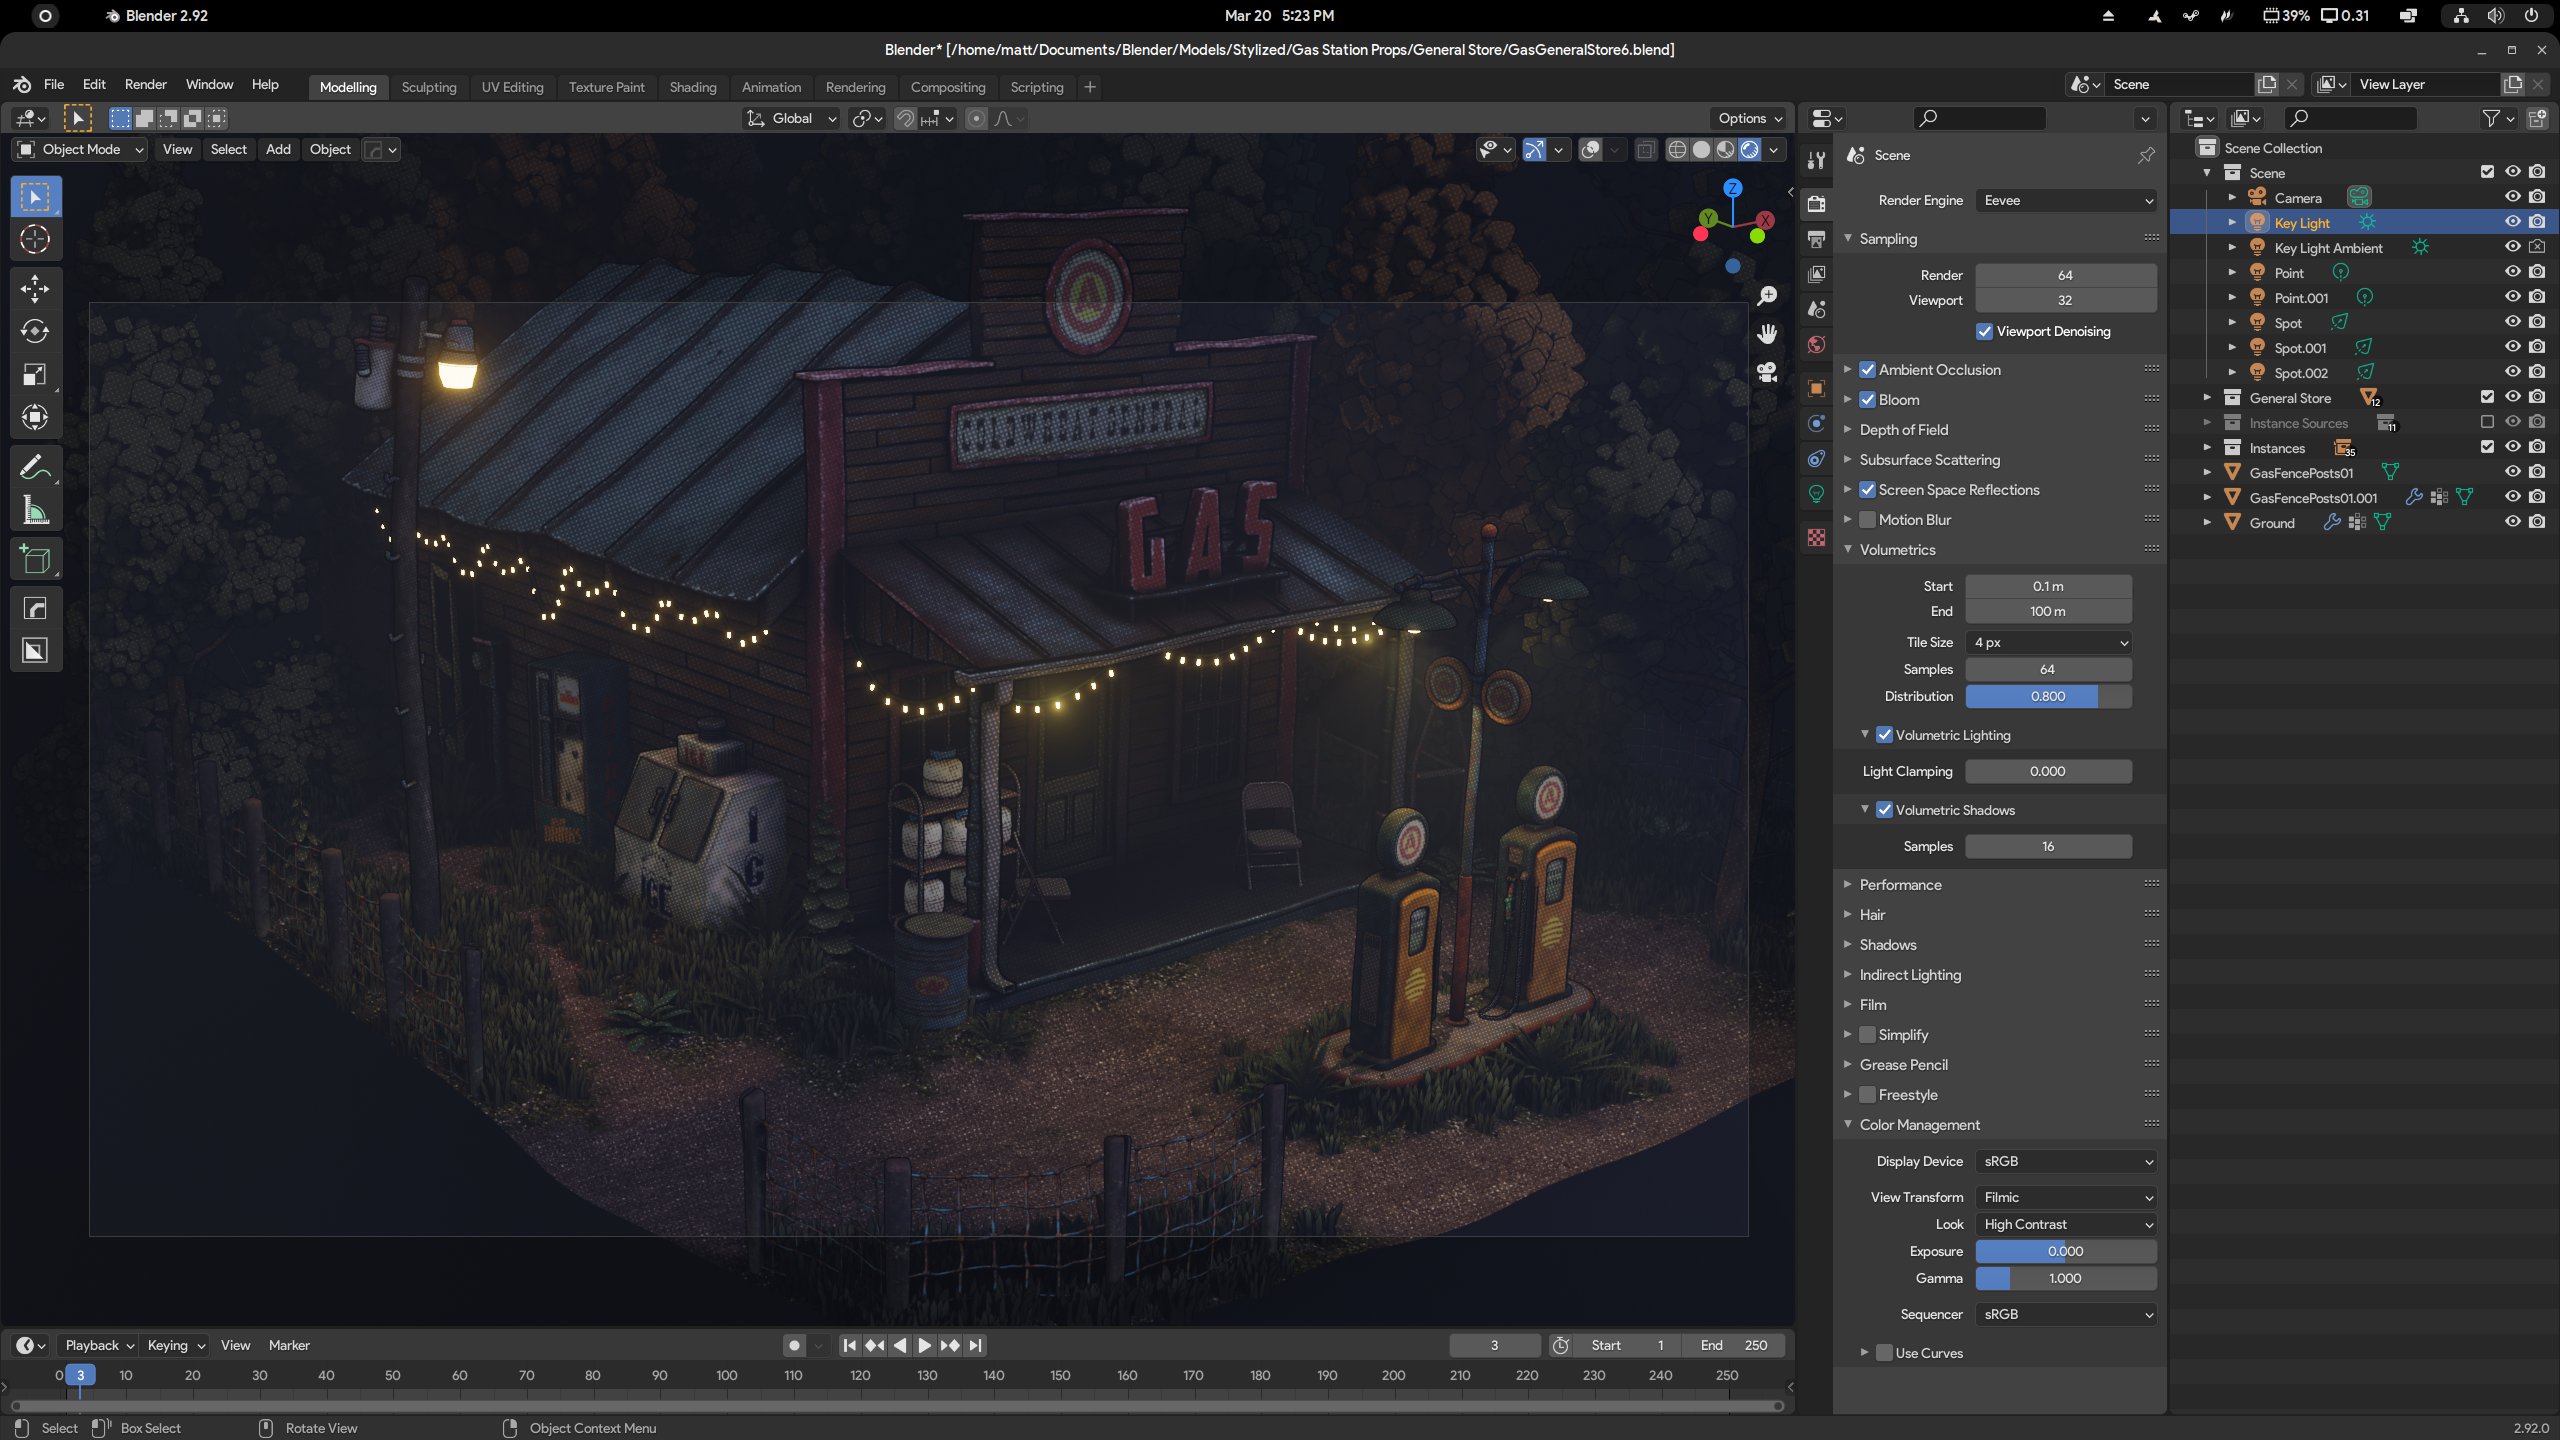2560x1440 pixels.
Task: Open Texture properties tab icon
Action: coord(1816,538)
